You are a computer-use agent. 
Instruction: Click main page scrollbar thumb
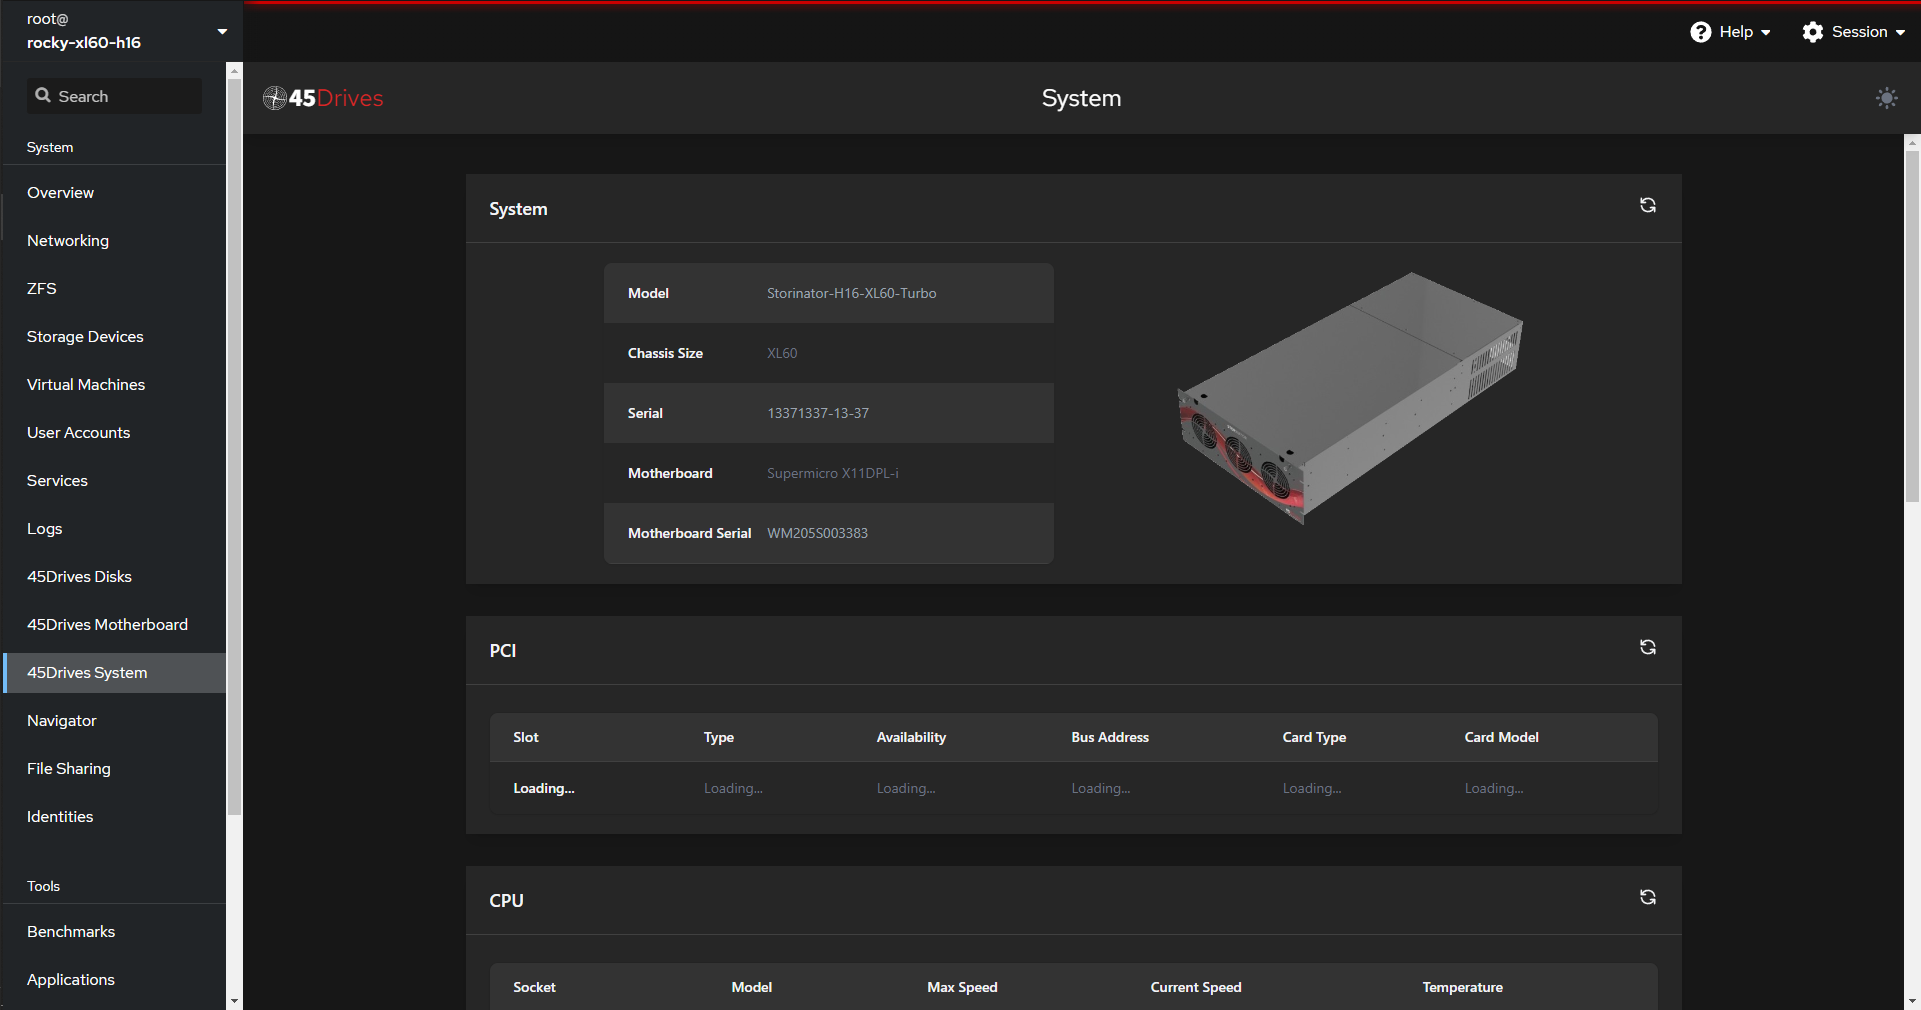(x=1912, y=326)
